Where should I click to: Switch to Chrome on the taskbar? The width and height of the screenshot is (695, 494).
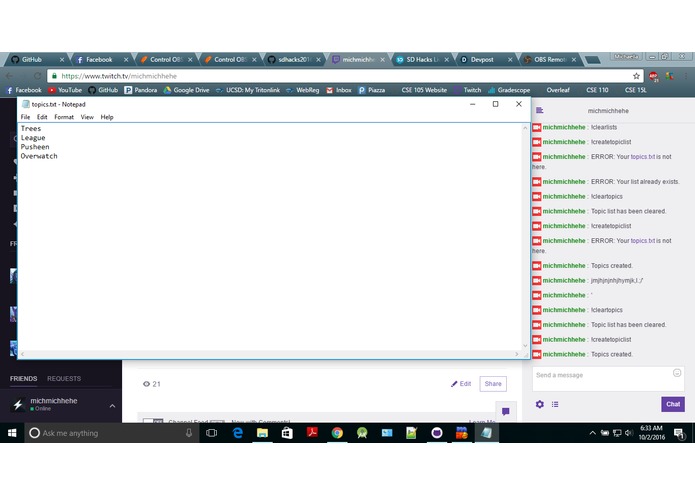337,433
